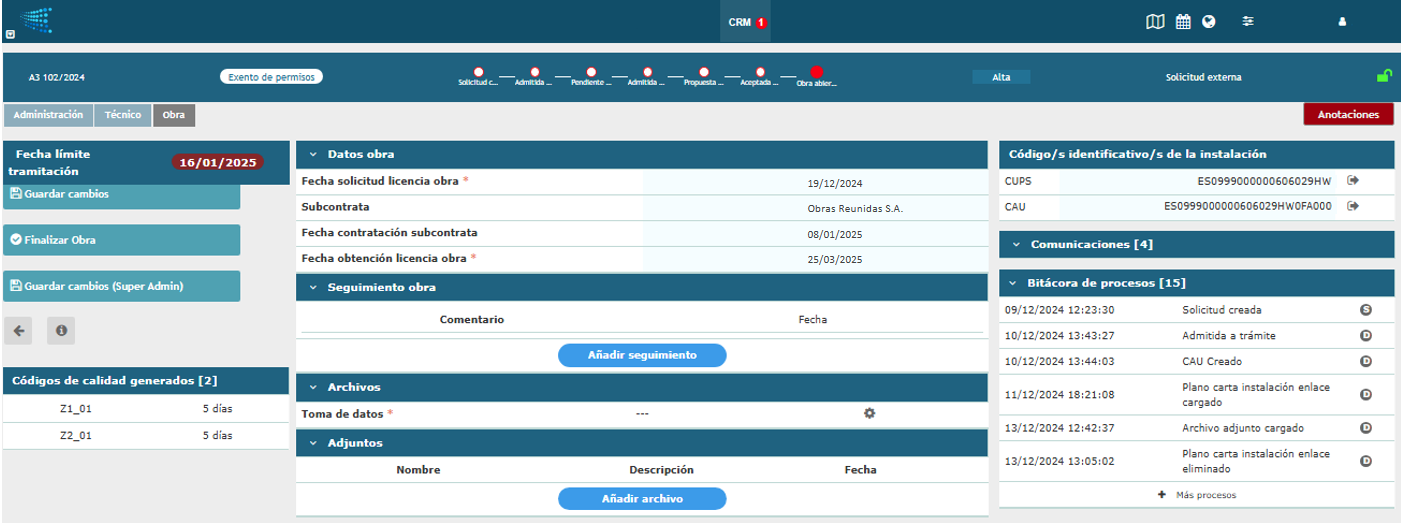Screen dimensions: 1401x523
Task: Click the gear icon for Toma de datos
Action: click(x=869, y=413)
